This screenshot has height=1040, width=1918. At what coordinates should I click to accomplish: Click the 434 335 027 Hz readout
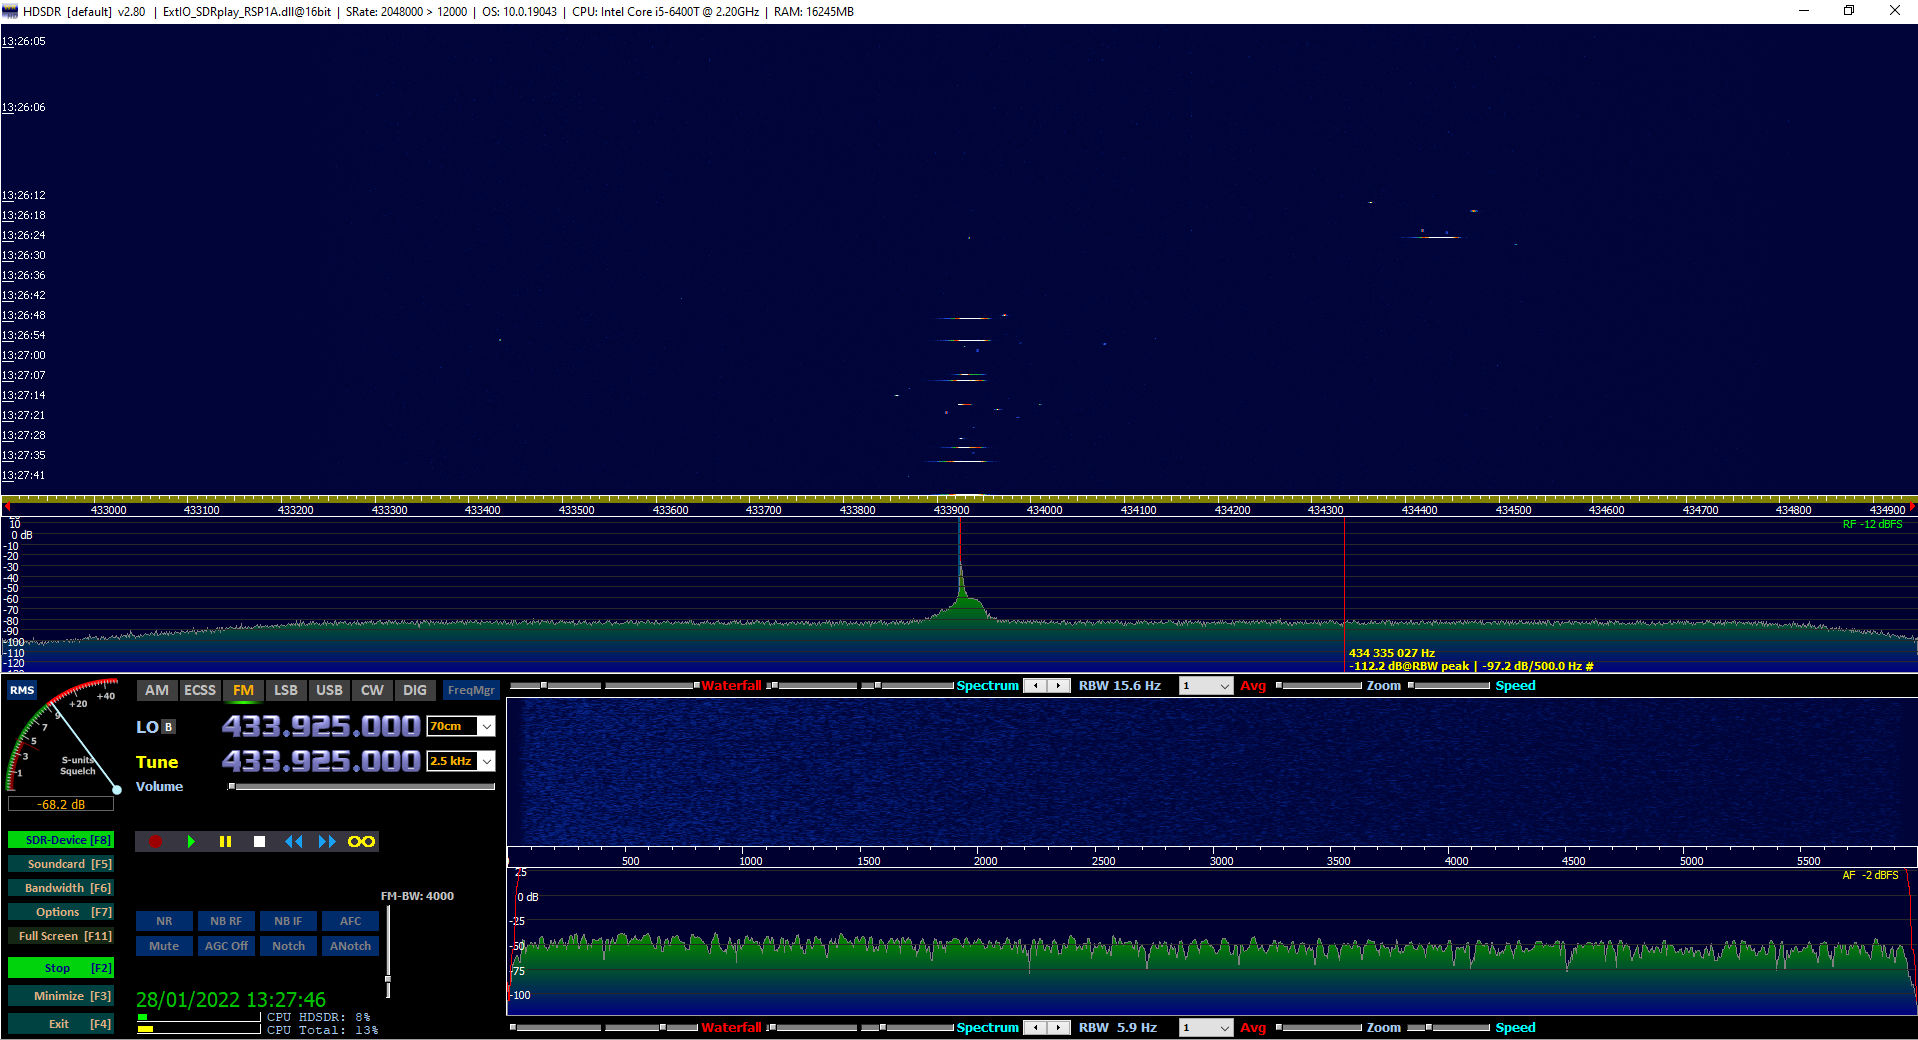tap(1392, 653)
